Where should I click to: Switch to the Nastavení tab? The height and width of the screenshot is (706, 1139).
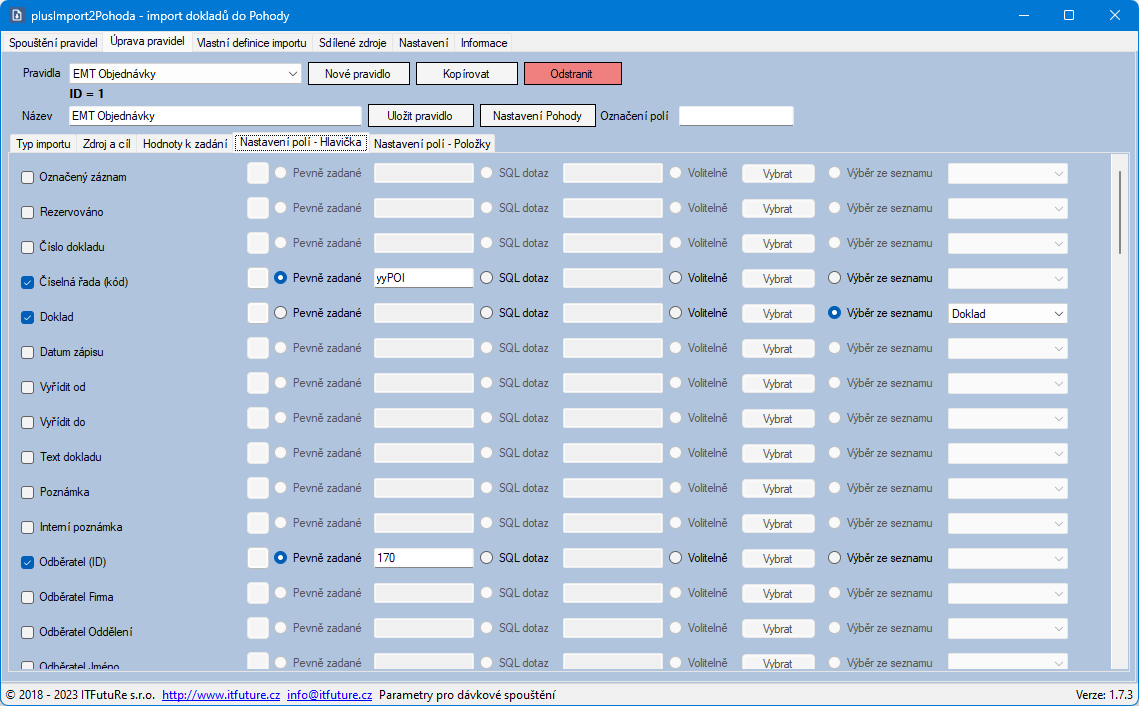pos(423,43)
